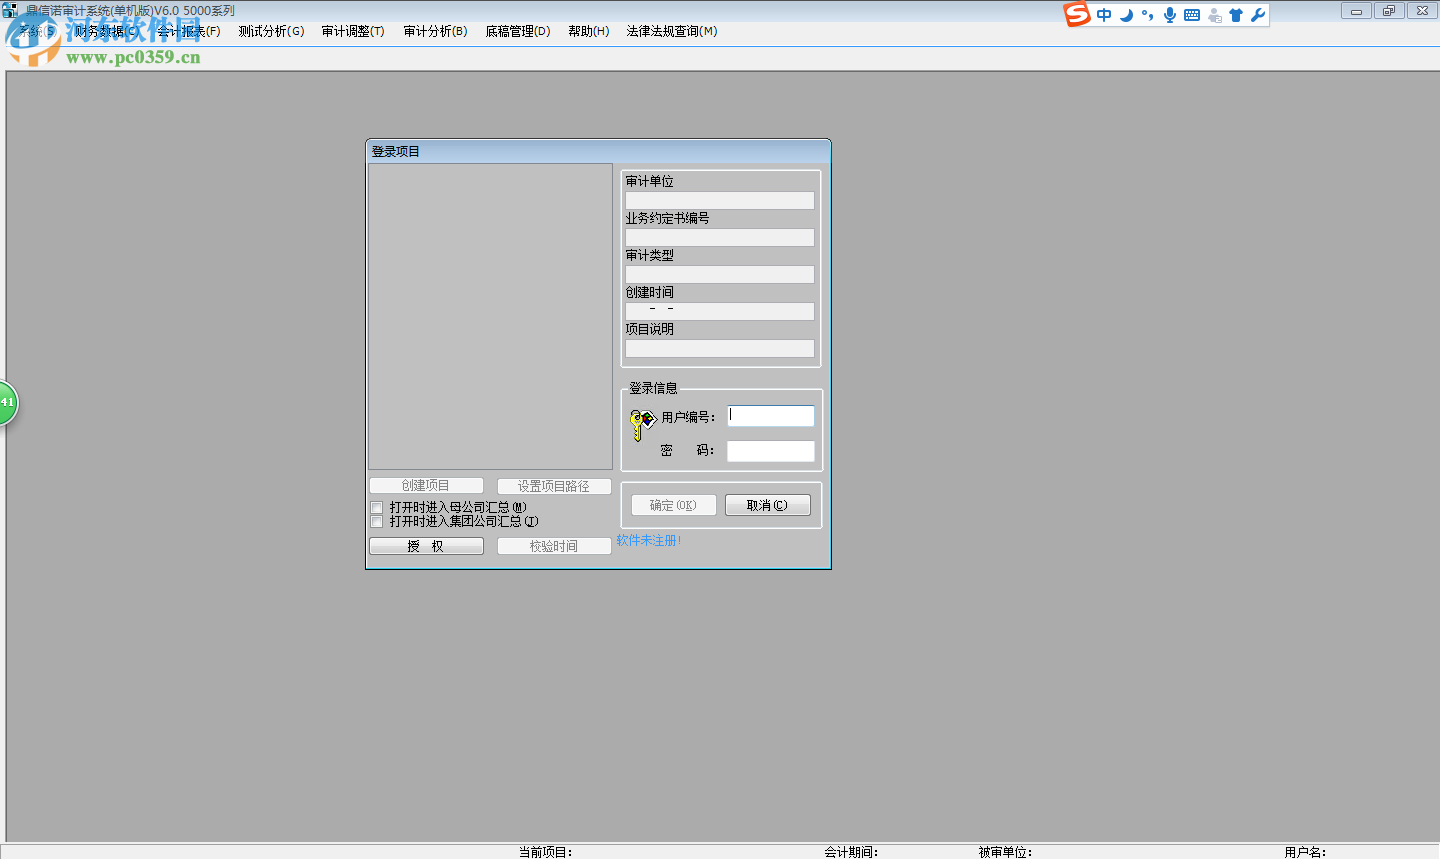Click the 确定(OK) button
Image resolution: width=1440 pixels, height=860 pixels.
click(x=673, y=505)
